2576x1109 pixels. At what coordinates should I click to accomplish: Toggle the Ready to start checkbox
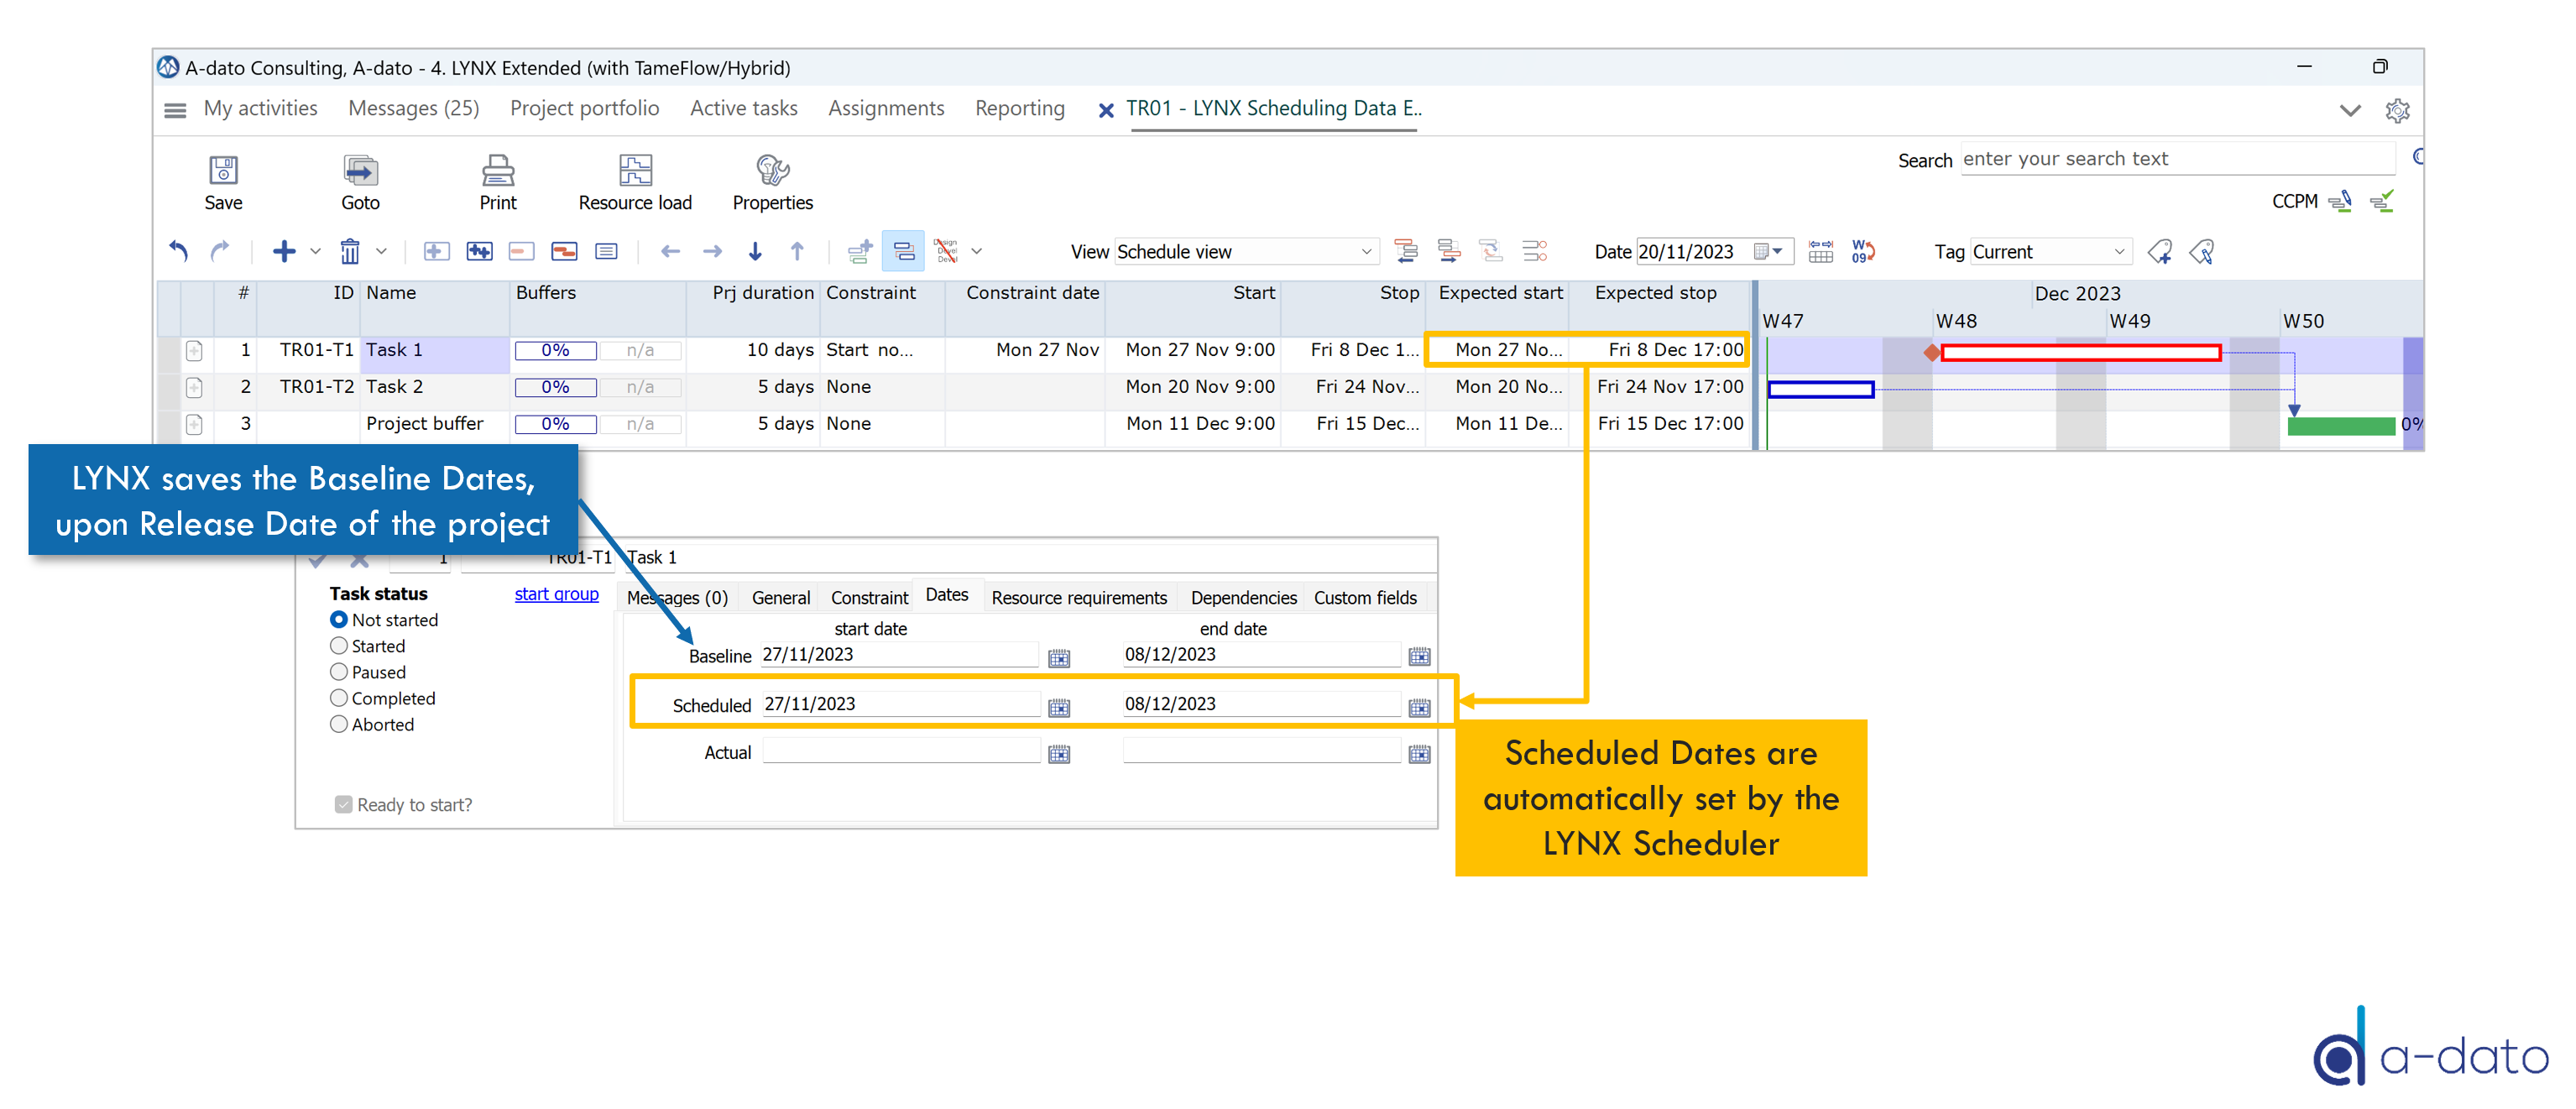click(343, 804)
